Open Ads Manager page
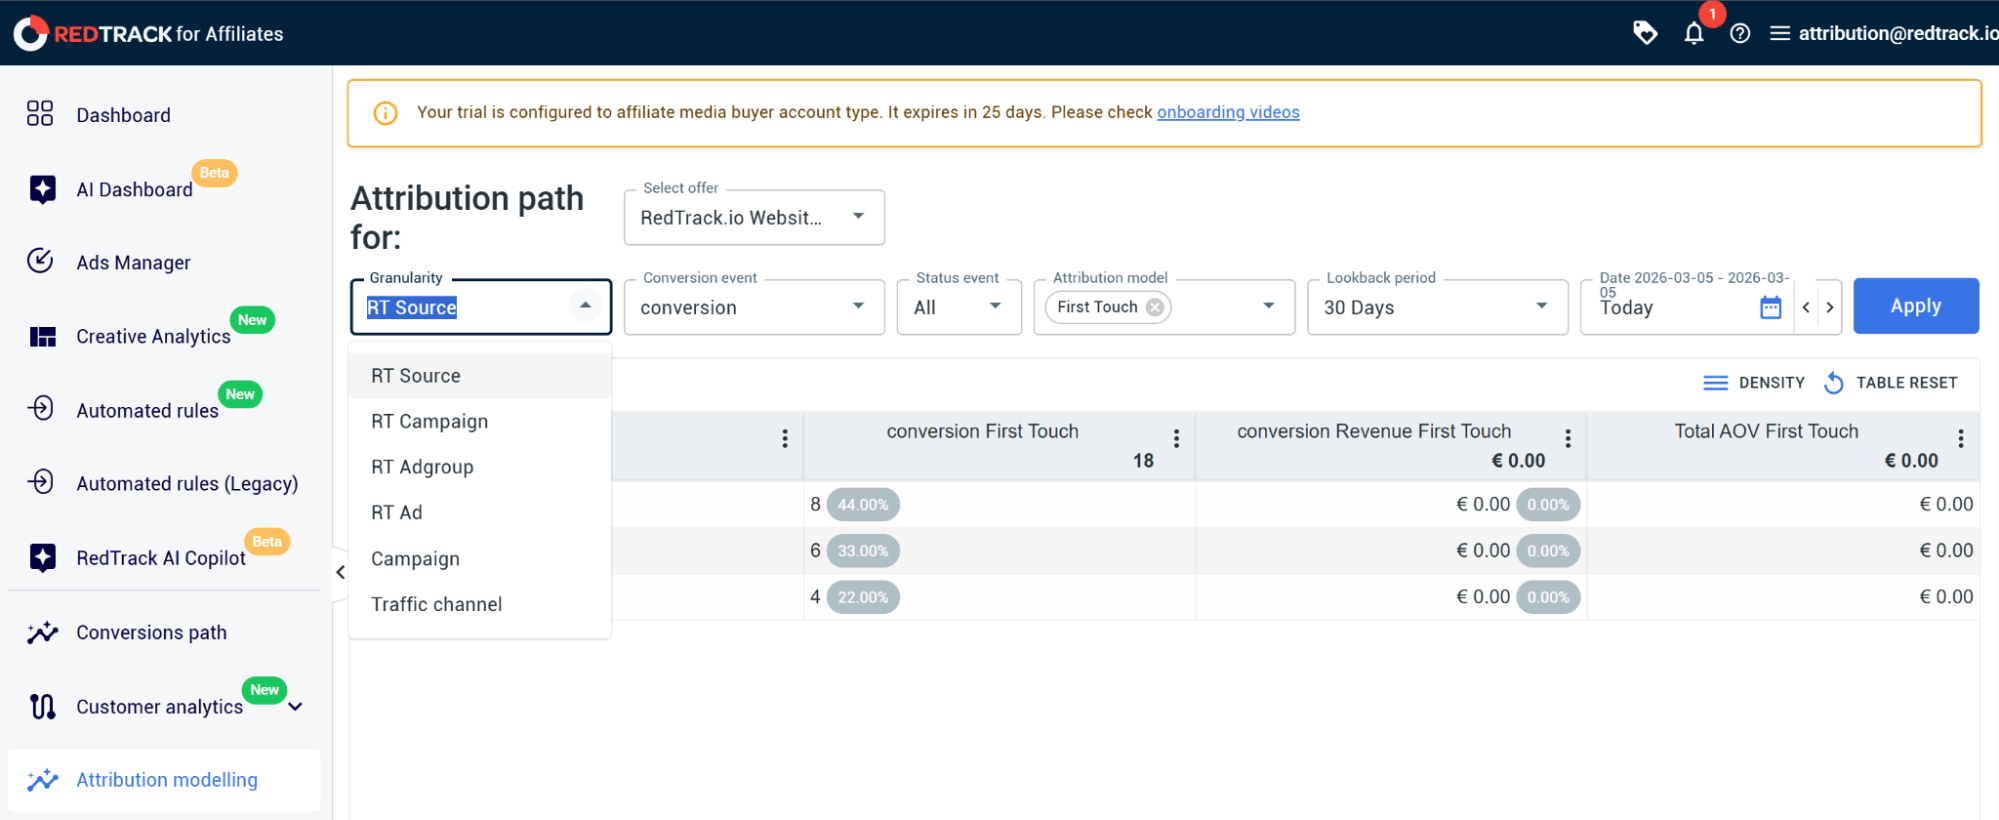1999x820 pixels. (x=133, y=263)
